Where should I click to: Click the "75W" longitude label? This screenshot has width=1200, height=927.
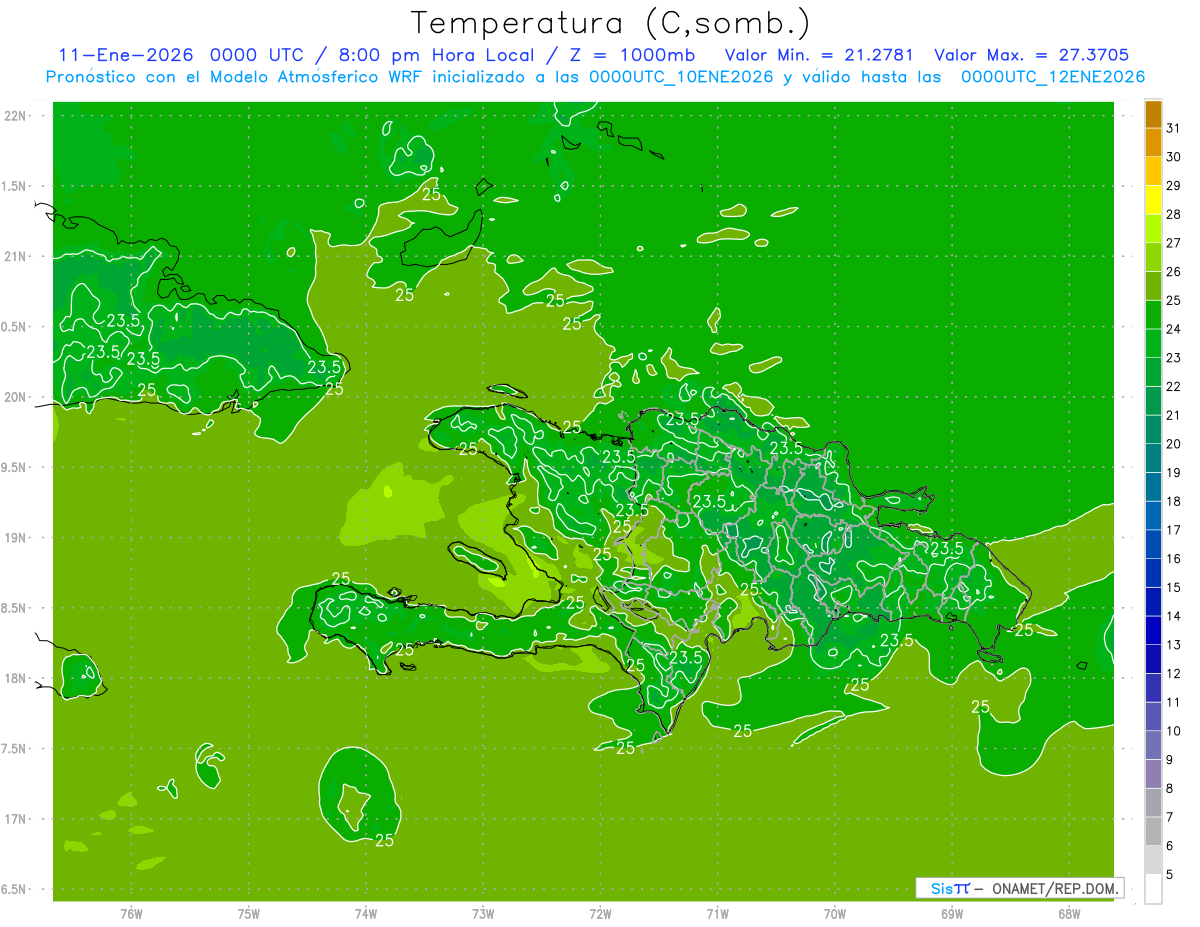tap(248, 913)
